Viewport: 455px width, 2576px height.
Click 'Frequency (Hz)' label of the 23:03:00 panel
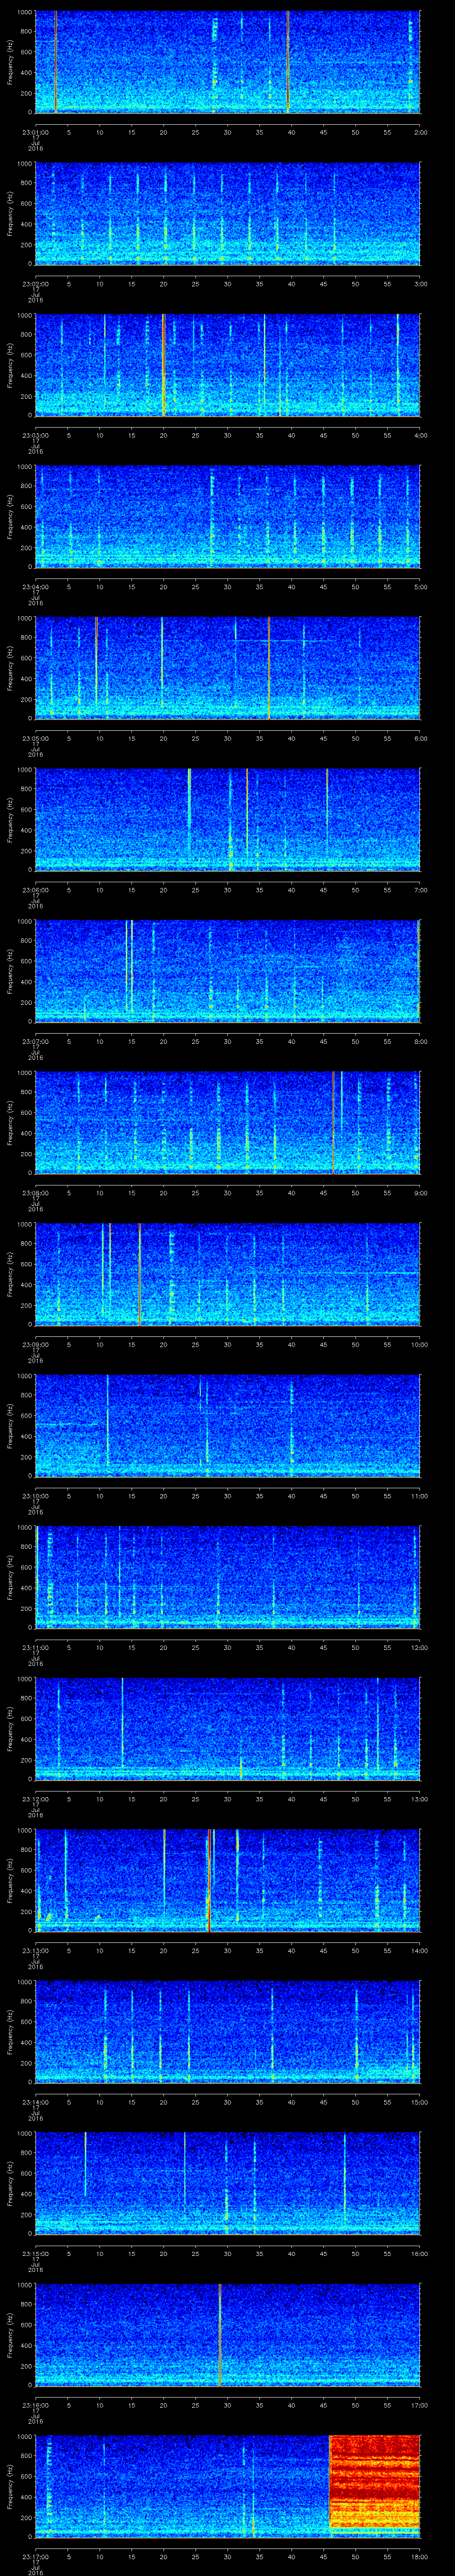10,365
